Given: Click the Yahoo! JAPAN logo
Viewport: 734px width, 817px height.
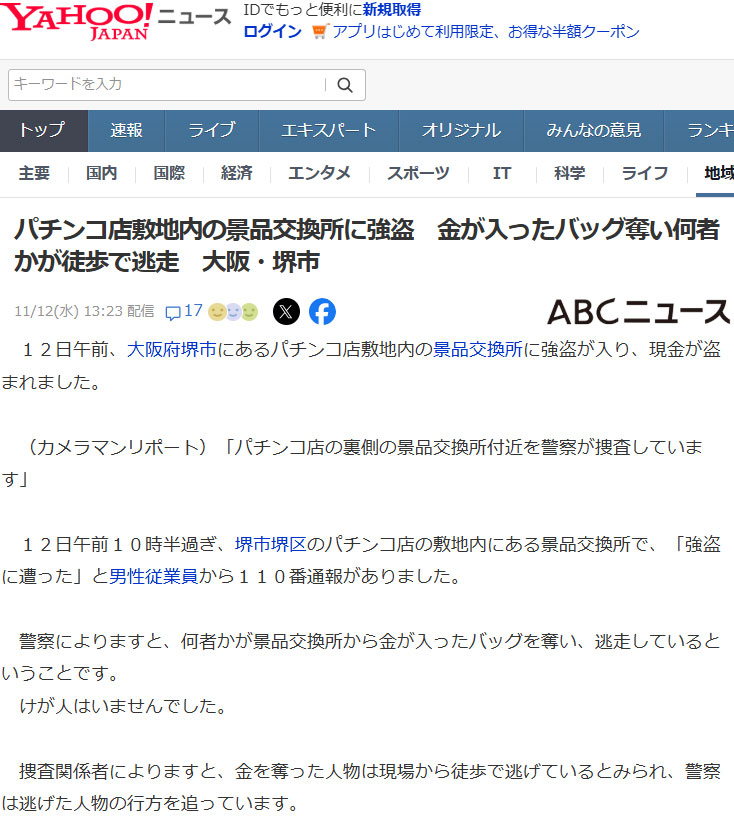Looking at the screenshot, I should coord(78,22).
